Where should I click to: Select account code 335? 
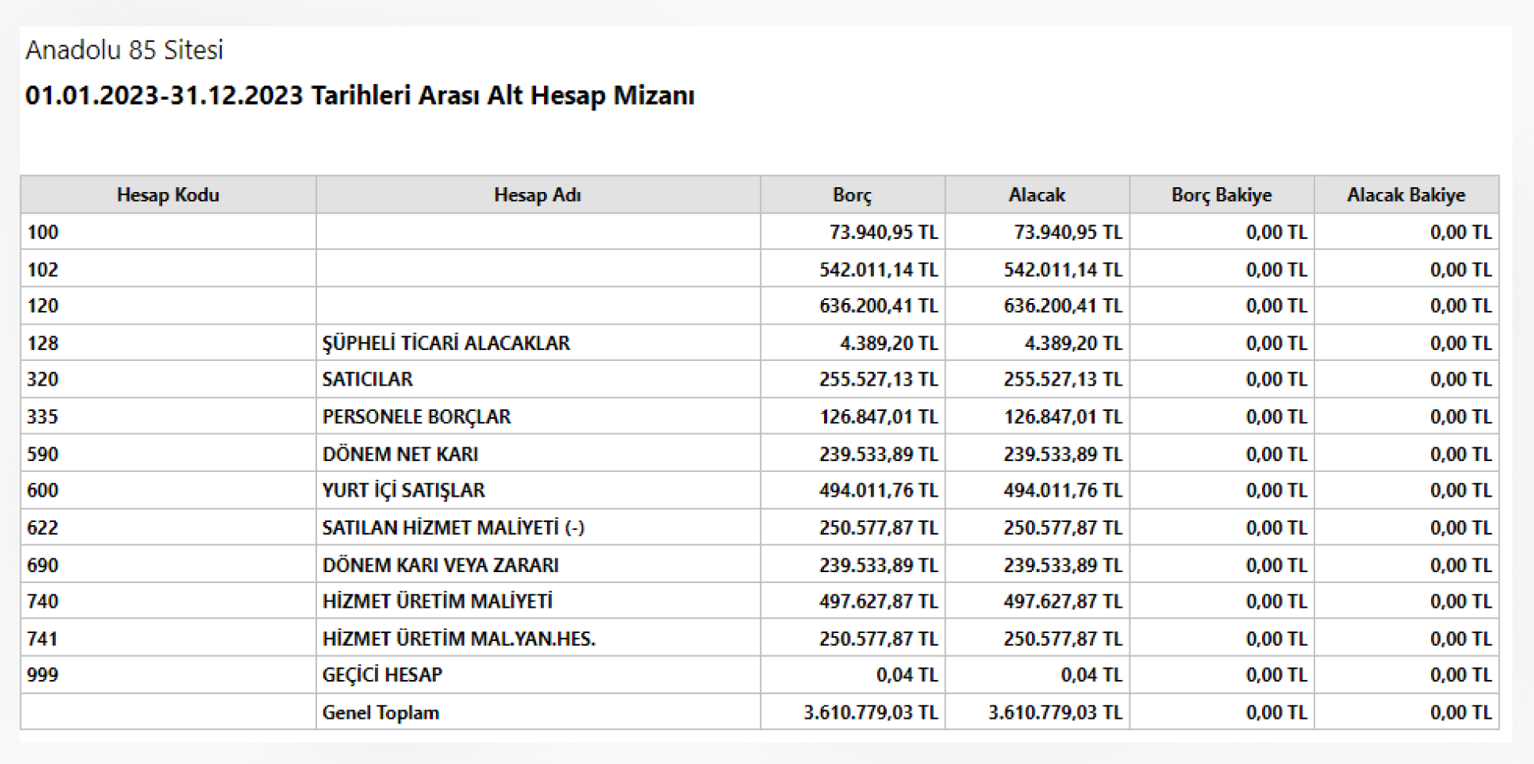[43, 417]
